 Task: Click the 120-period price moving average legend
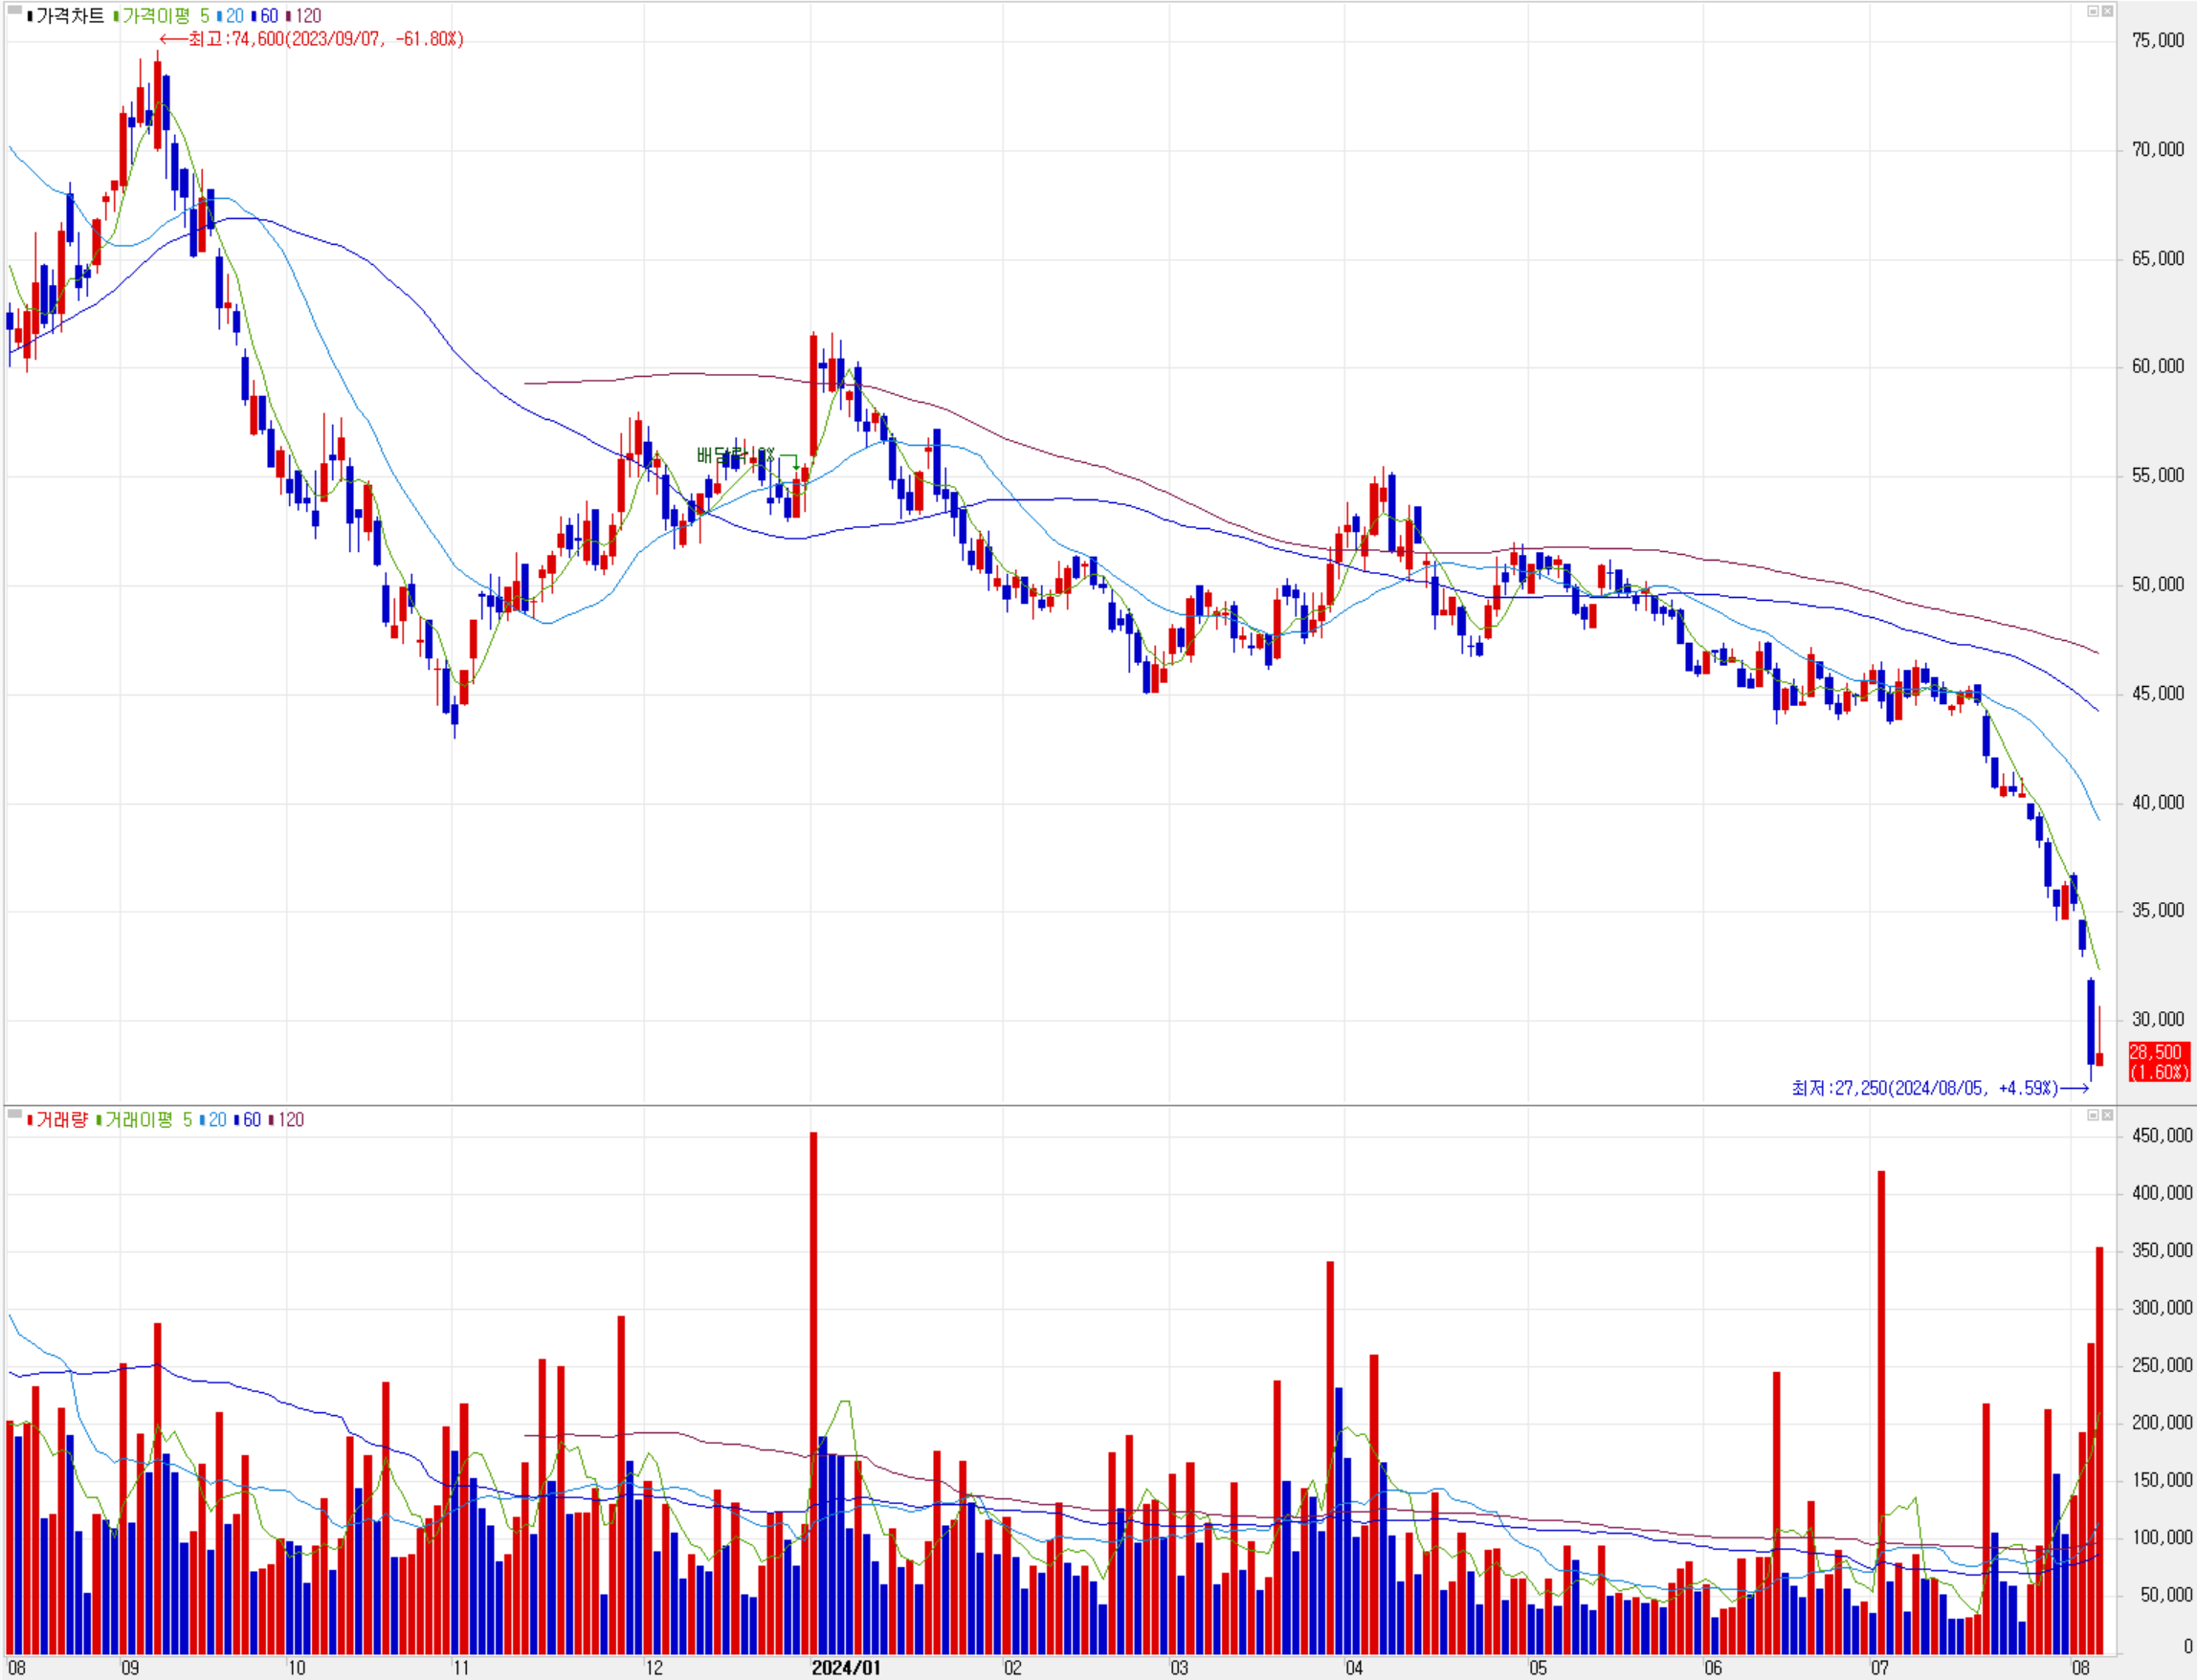pos(307,16)
